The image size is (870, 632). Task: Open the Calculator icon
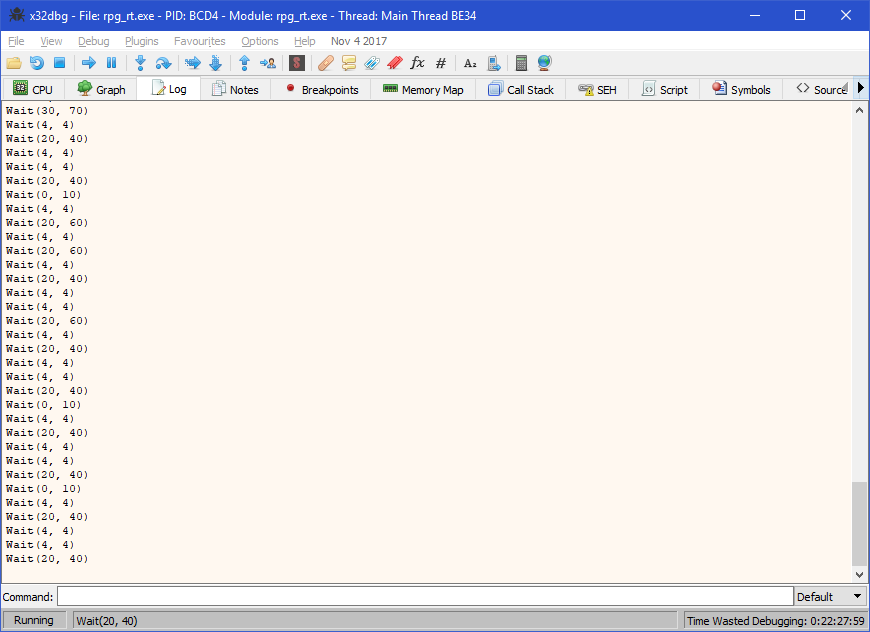[x=521, y=63]
